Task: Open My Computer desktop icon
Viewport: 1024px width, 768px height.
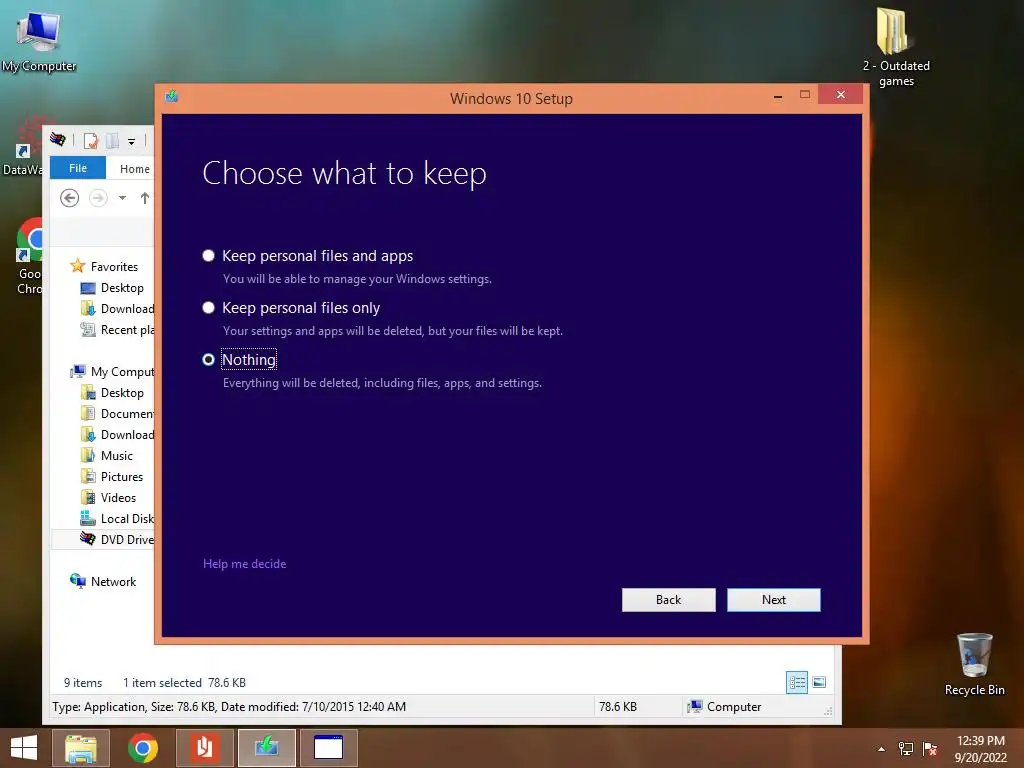Action: point(39,40)
